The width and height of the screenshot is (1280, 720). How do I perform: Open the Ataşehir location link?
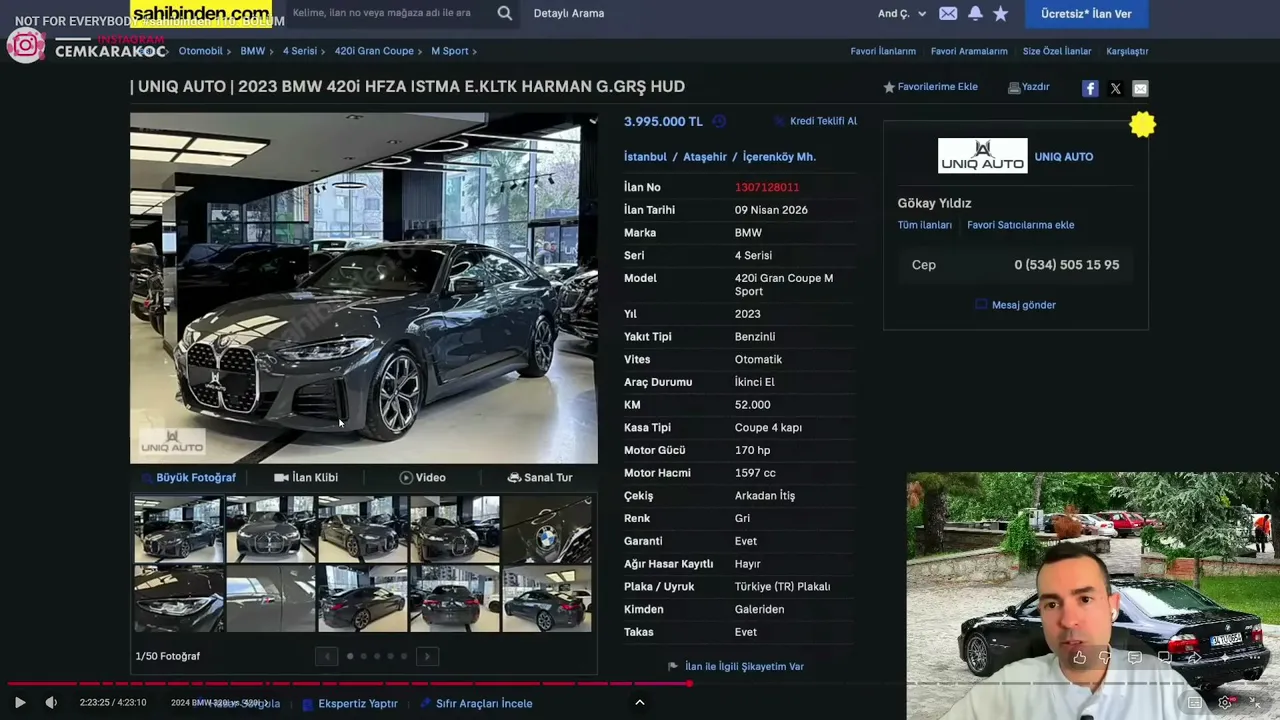[x=705, y=157]
